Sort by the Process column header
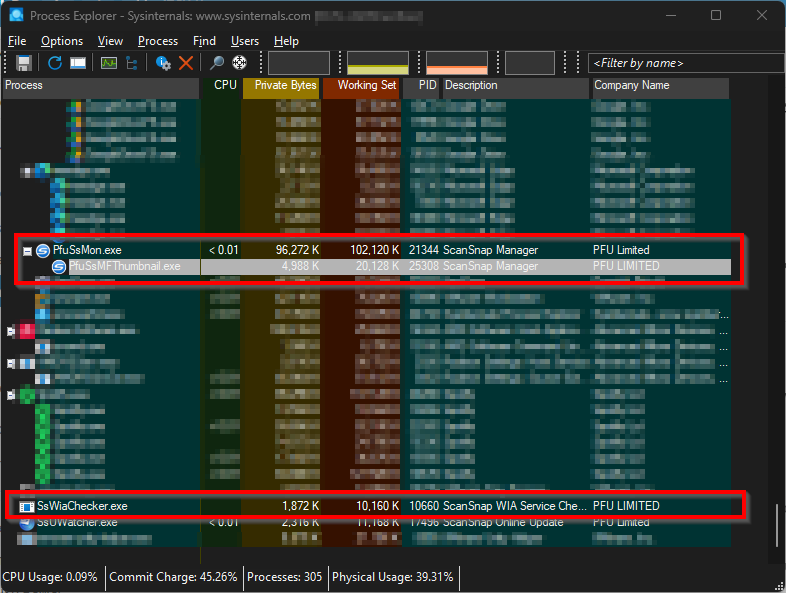The image size is (786, 593). 101,86
